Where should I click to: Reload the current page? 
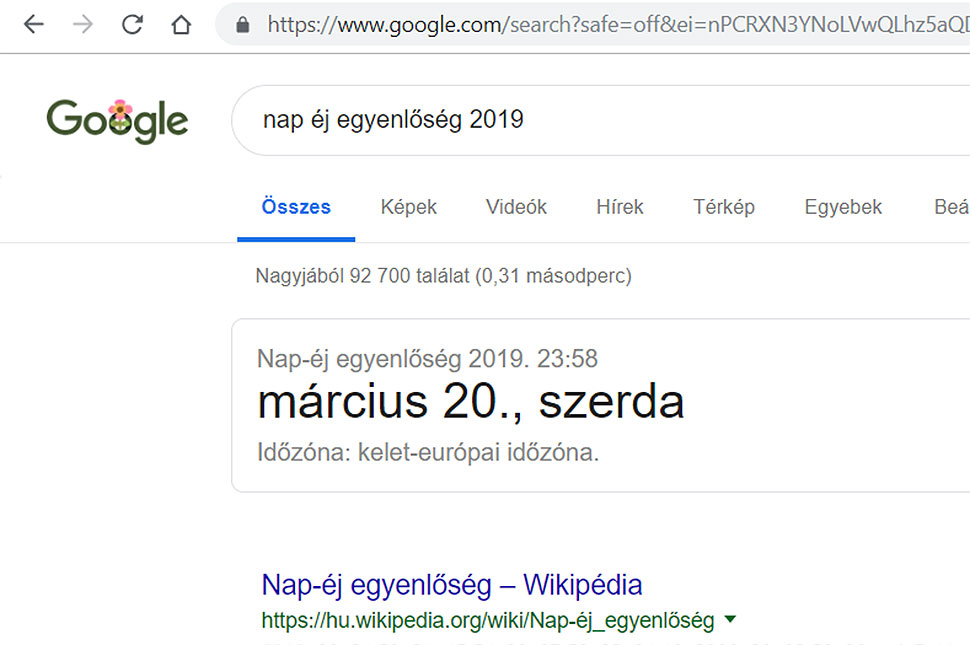click(x=132, y=25)
